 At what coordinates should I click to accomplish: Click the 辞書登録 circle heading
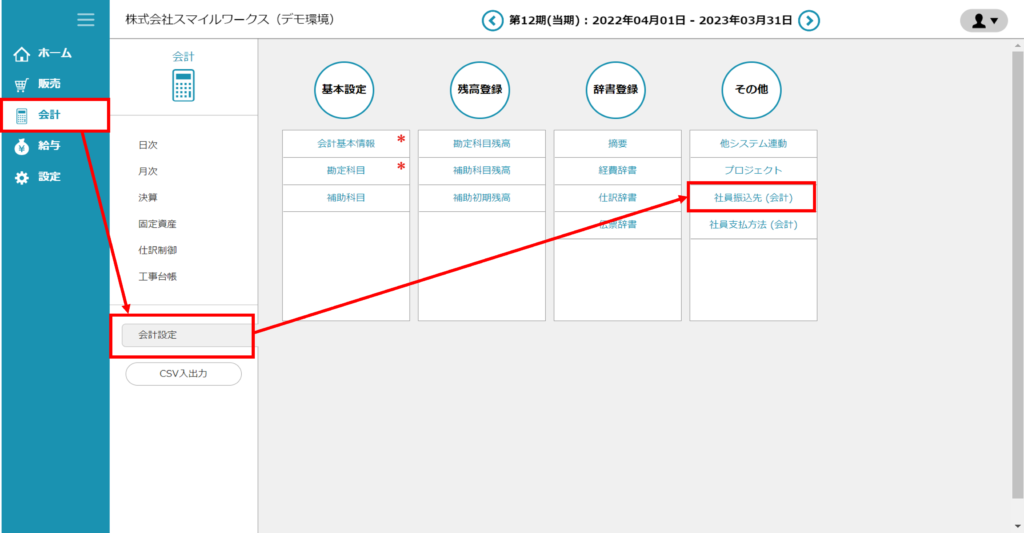[x=616, y=90]
